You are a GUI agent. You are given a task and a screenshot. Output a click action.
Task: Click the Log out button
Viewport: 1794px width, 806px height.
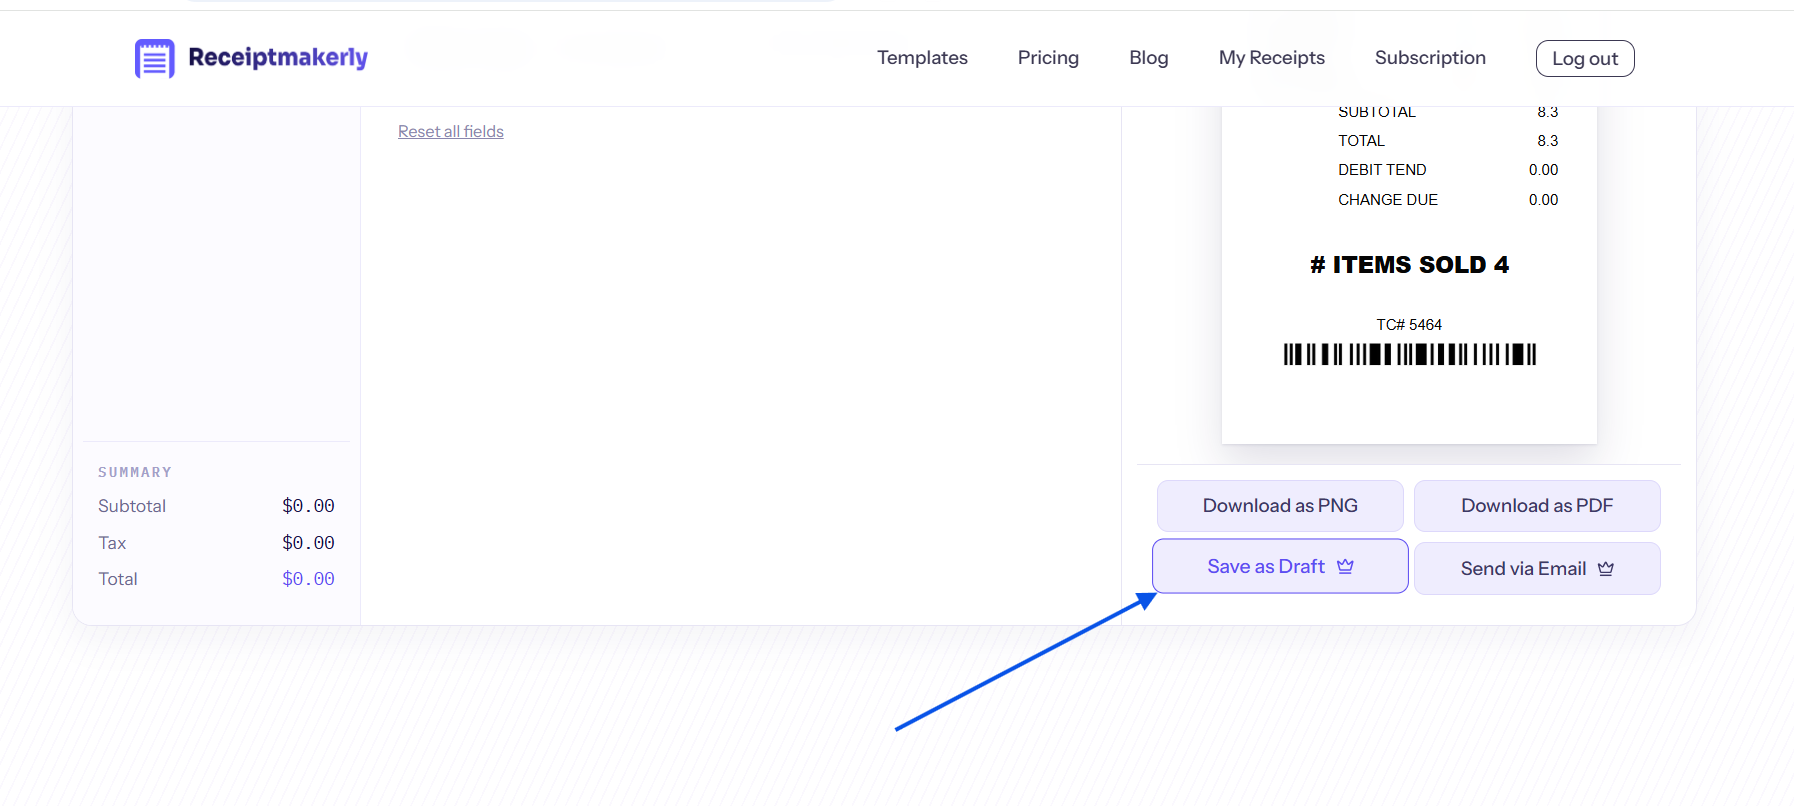pyautogui.click(x=1585, y=59)
